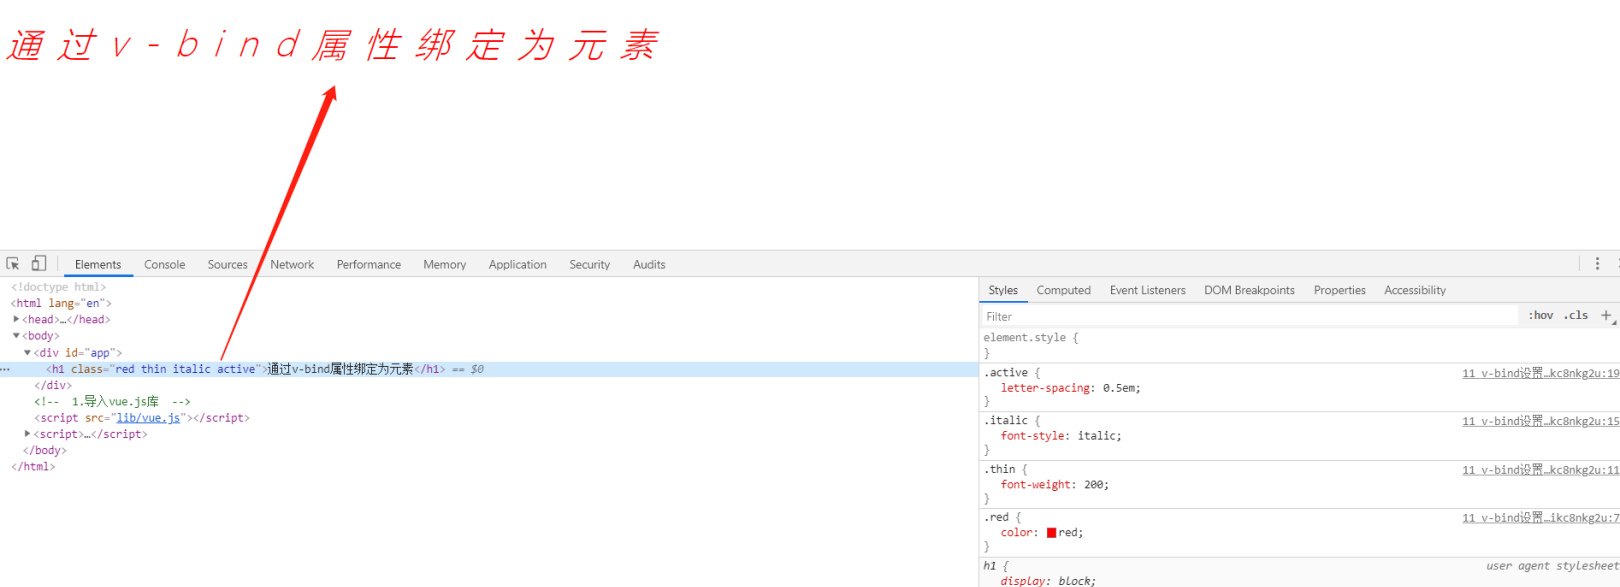The height and width of the screenshot is (587, 1620).
Task: Click the red italic page heading text
Action: (333, 45)
